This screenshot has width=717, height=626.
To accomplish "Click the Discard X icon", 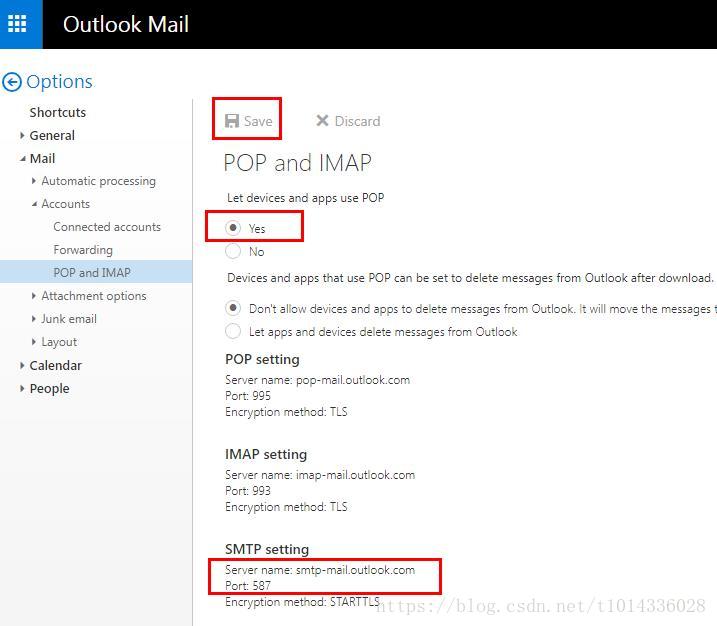I will pyautogui.click(x=322, y=121).
